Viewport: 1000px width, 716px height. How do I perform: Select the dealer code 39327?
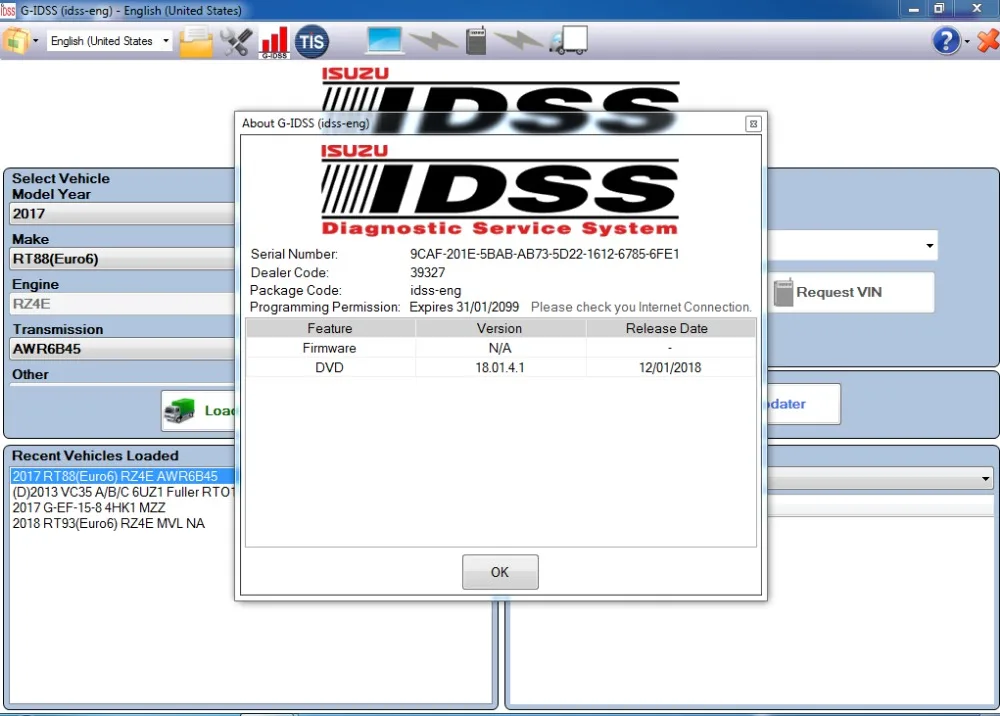pyautogui.click(x=427, y=272)
